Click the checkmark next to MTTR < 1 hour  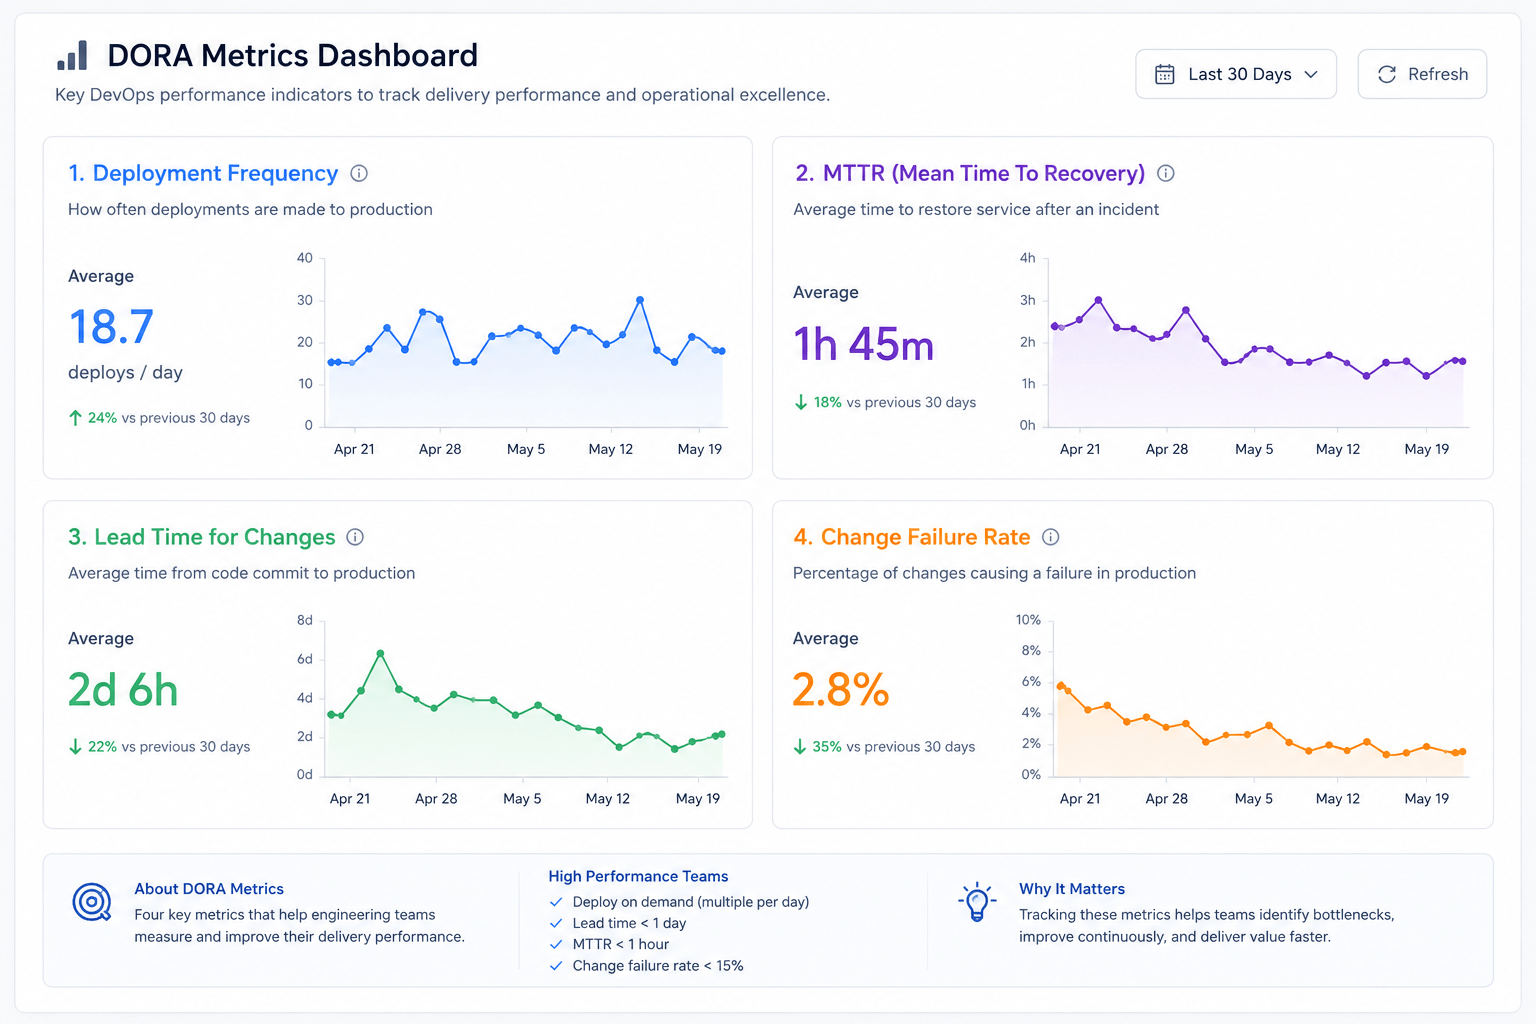click(556, 944)
